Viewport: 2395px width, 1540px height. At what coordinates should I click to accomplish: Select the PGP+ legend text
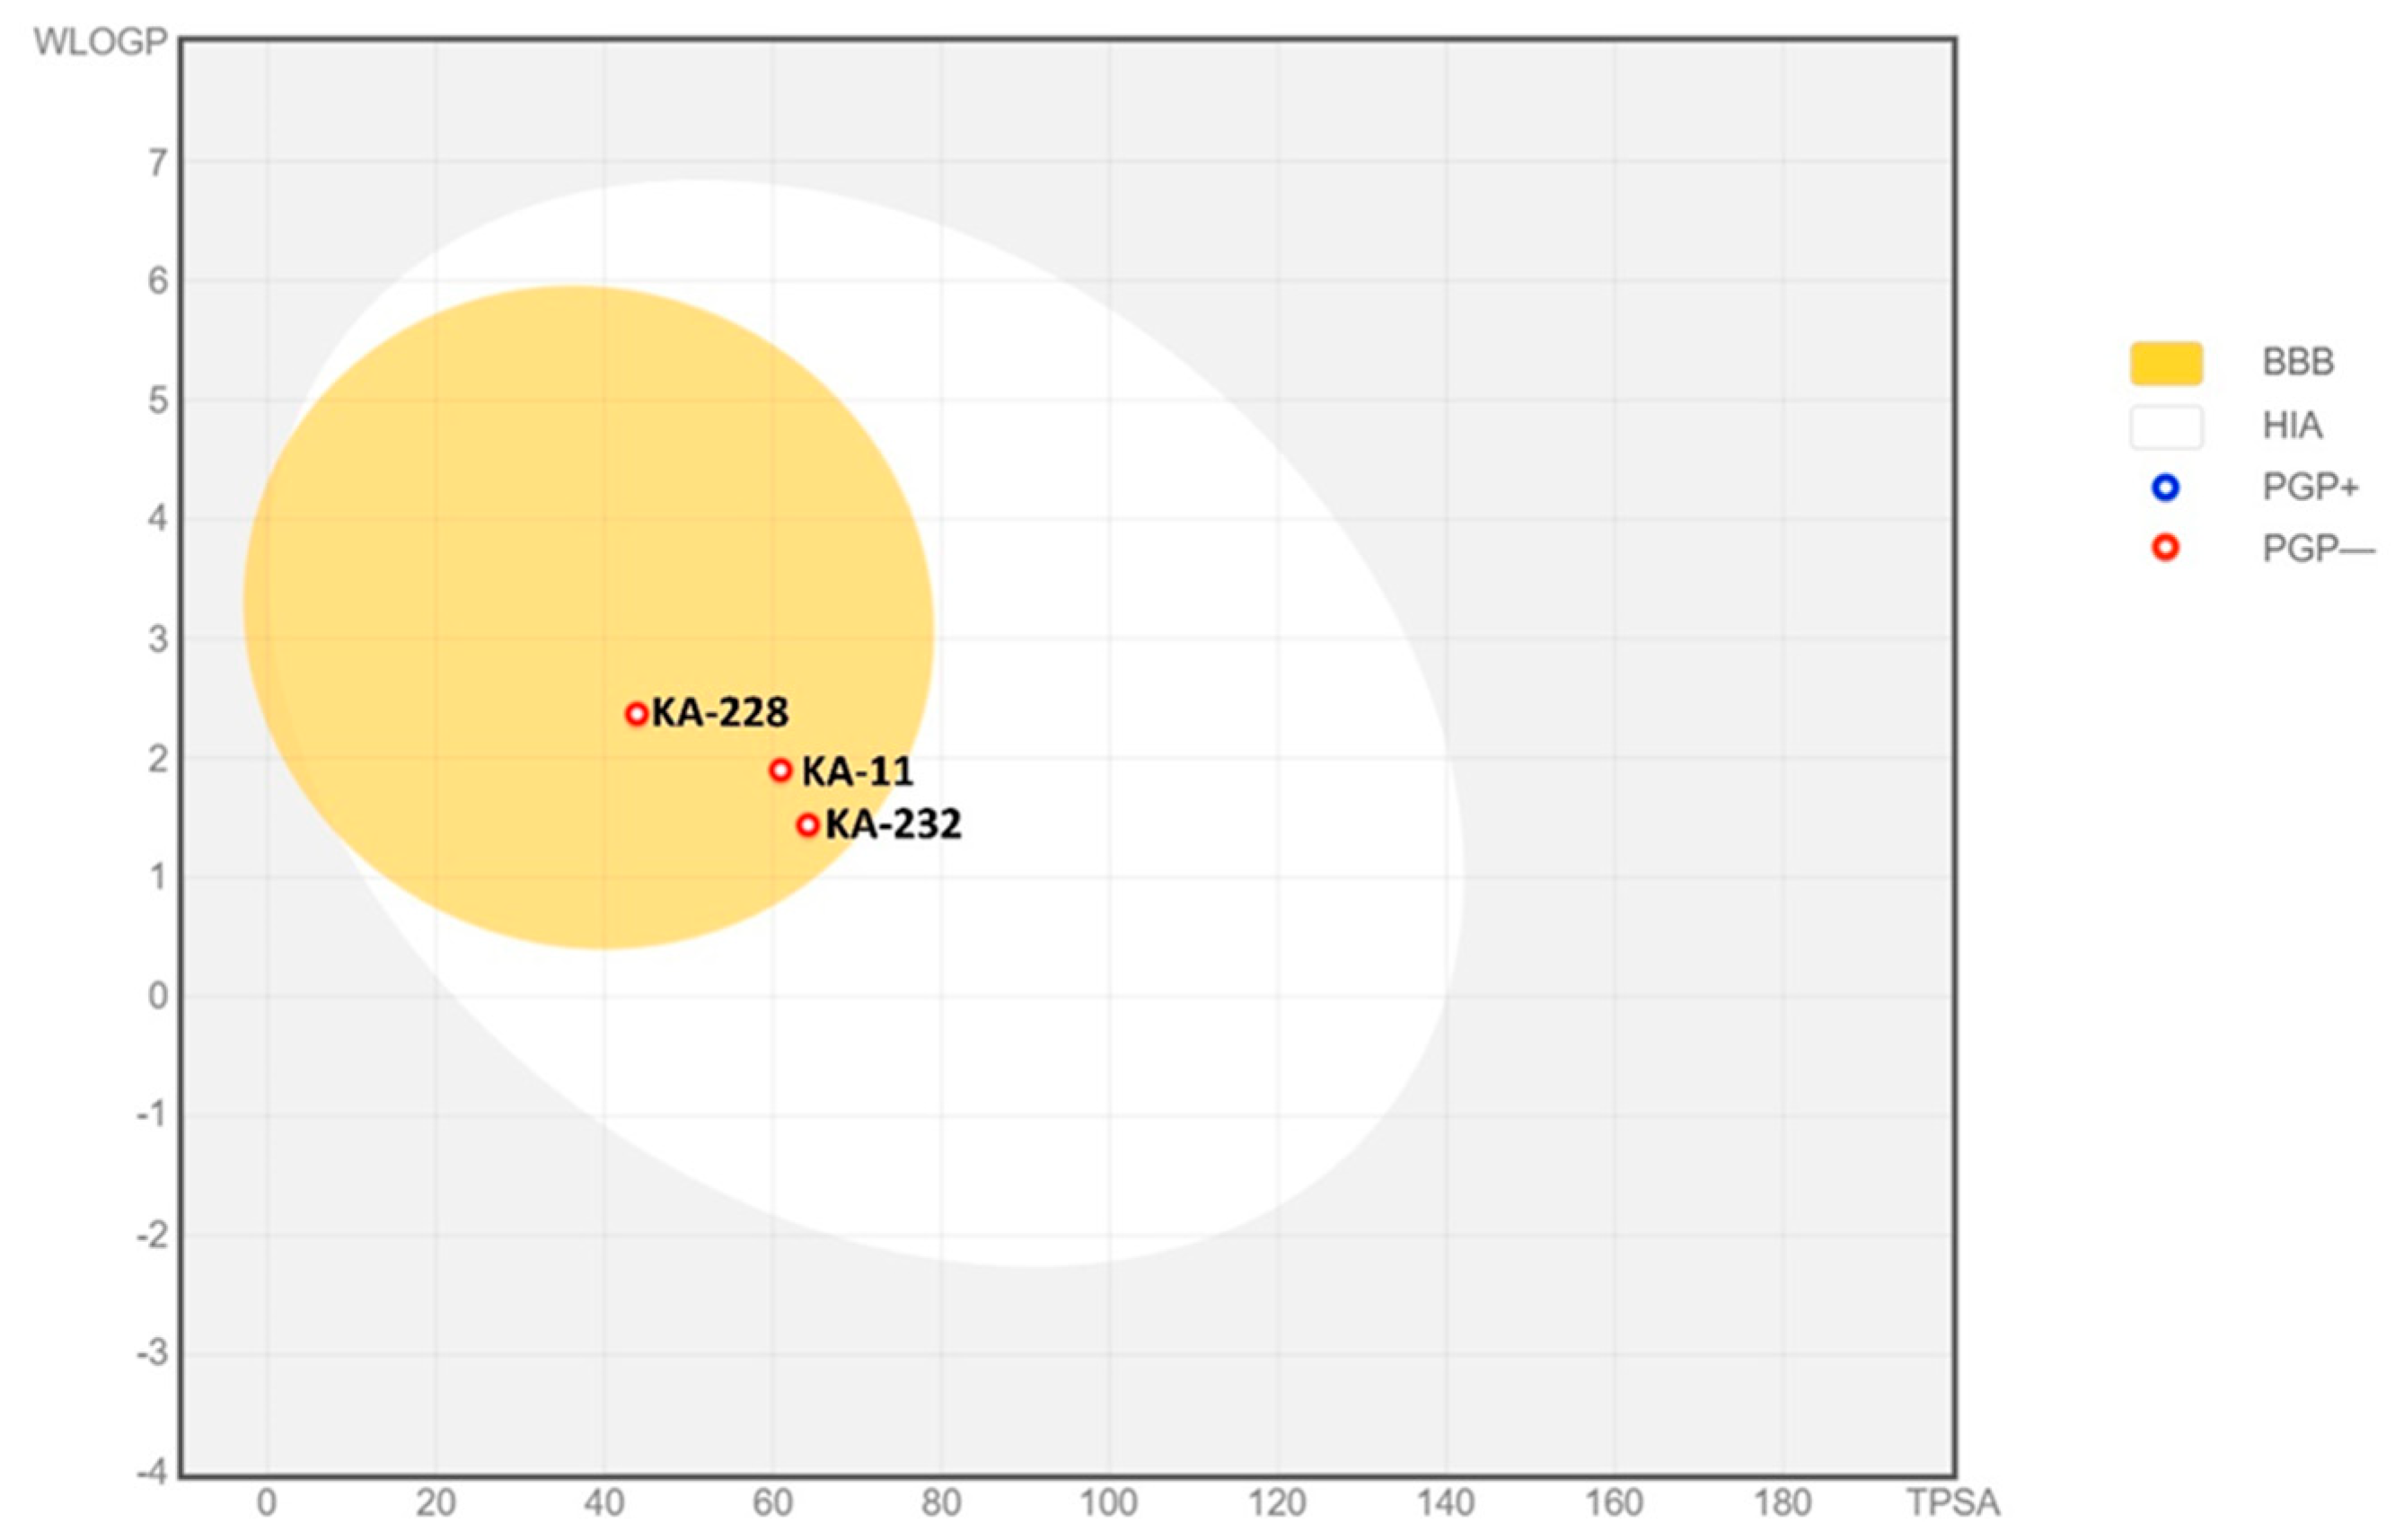pyautogui.click(x=2310, y=488)
